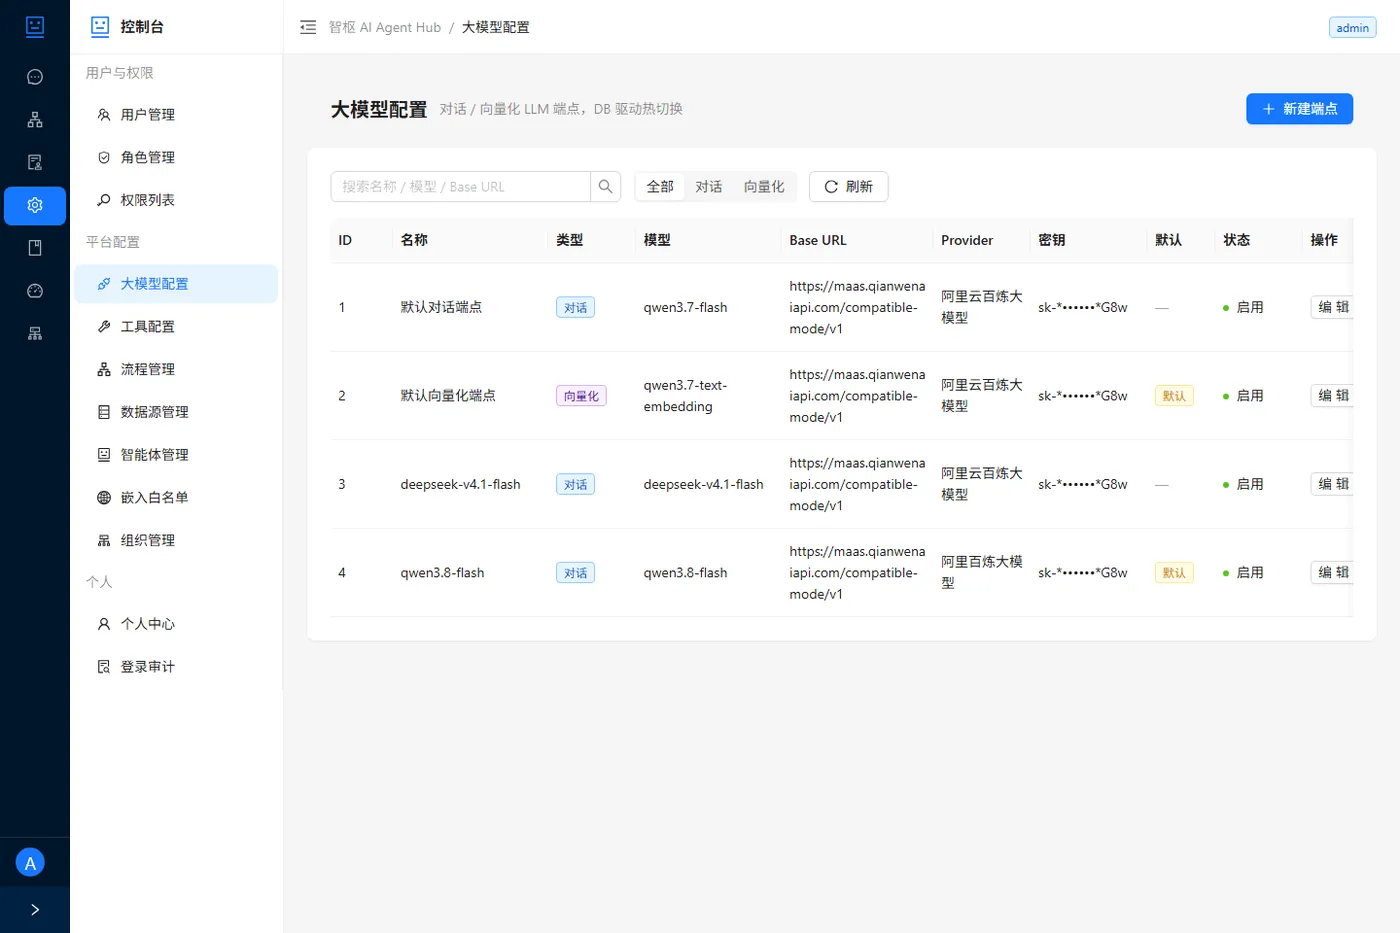Click the 状态 column header
The width and height of the screenshot is (1400, 933).
coord(1237,240)
